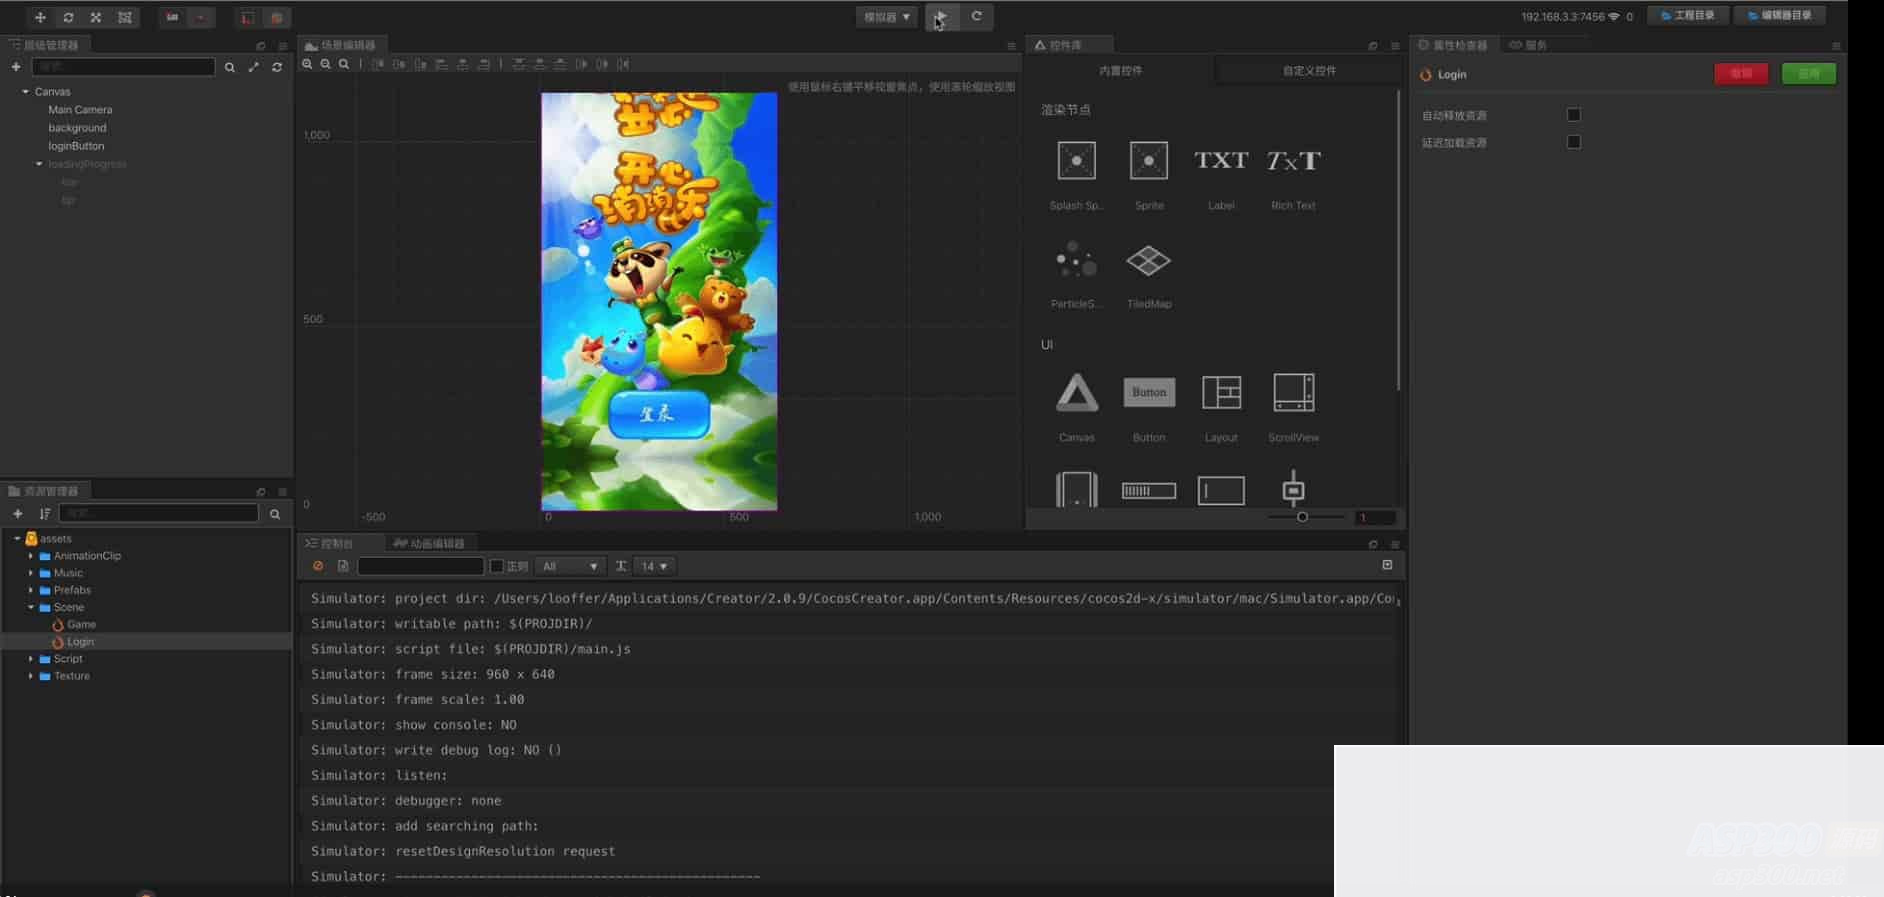
Task: Click the play preview button
Action: pyautogui.click(x=941, y=17)
